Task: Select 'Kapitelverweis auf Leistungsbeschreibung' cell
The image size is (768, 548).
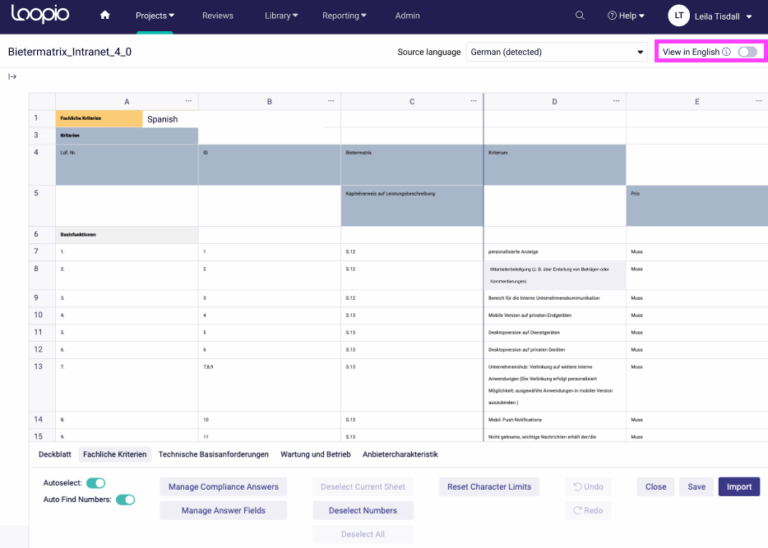Action: 412,206
